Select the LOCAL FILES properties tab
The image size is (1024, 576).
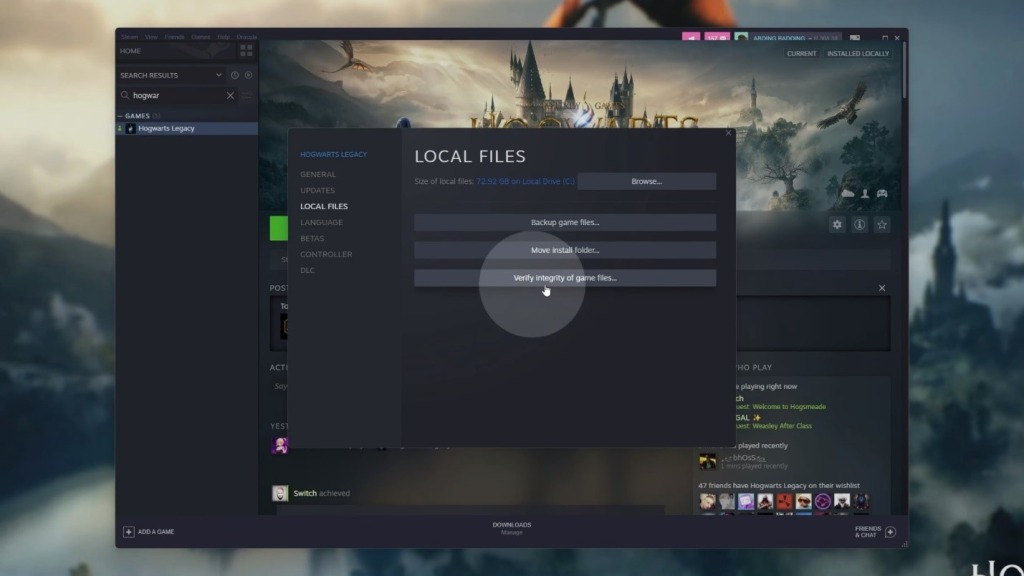324,206
